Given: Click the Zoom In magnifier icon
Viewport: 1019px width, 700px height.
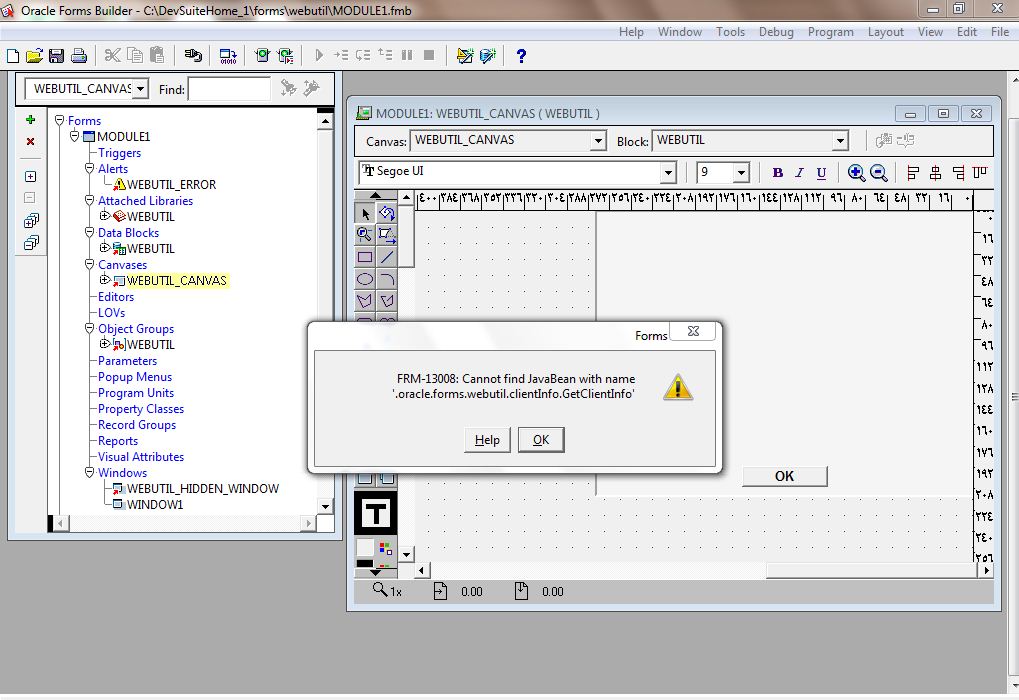Looking at the screenshot, I should click(856, 173).
